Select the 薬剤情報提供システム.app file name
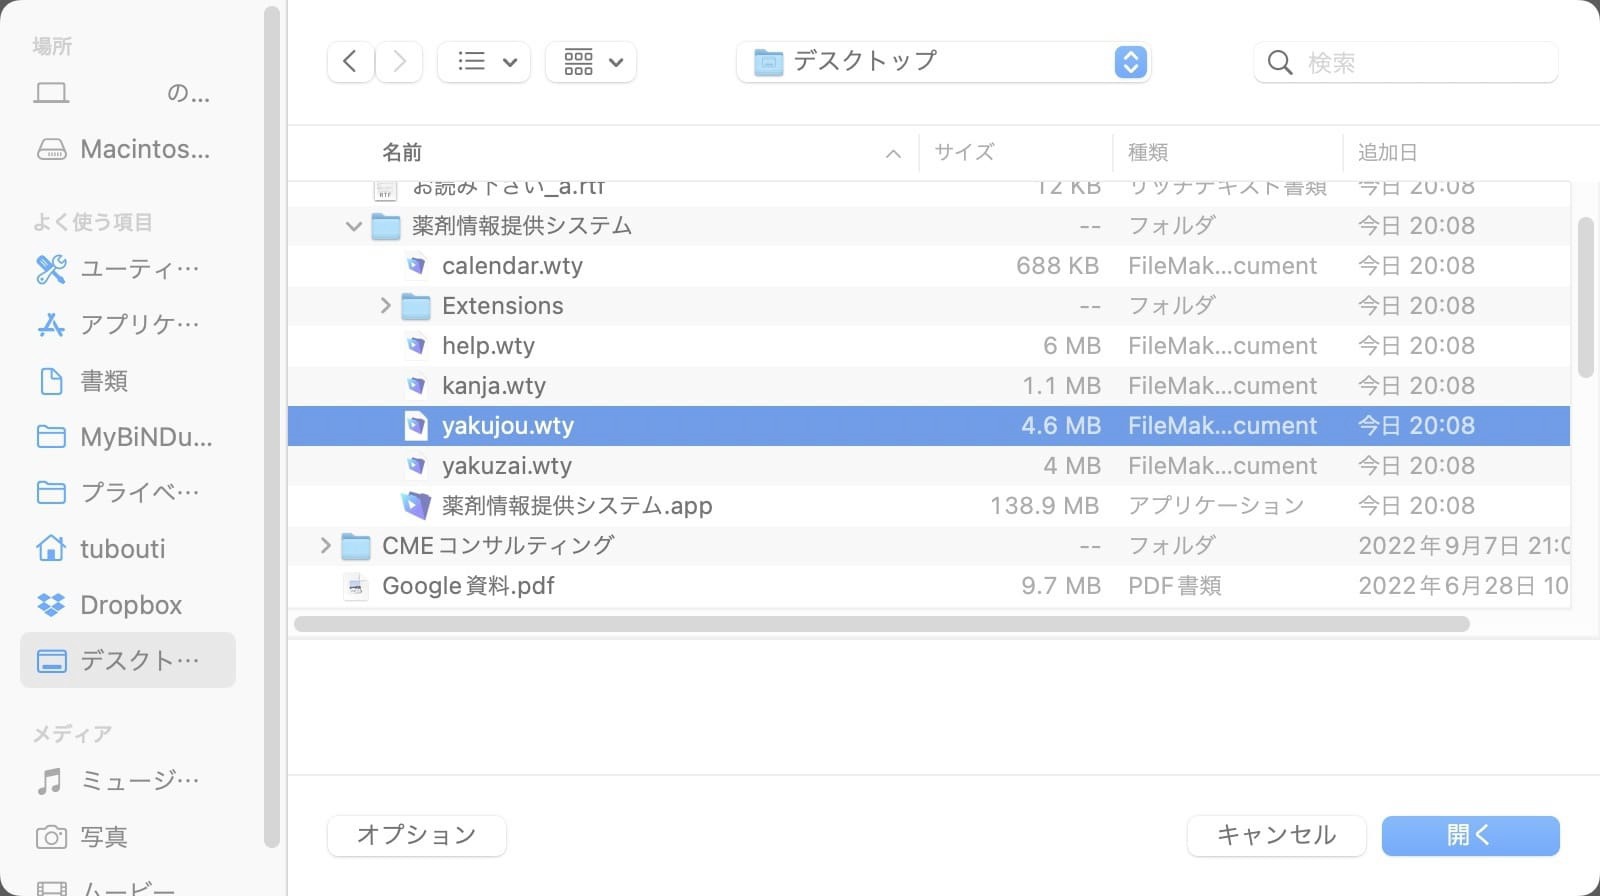This screenshot has width=1600, height=896. [x=577, y=506]
